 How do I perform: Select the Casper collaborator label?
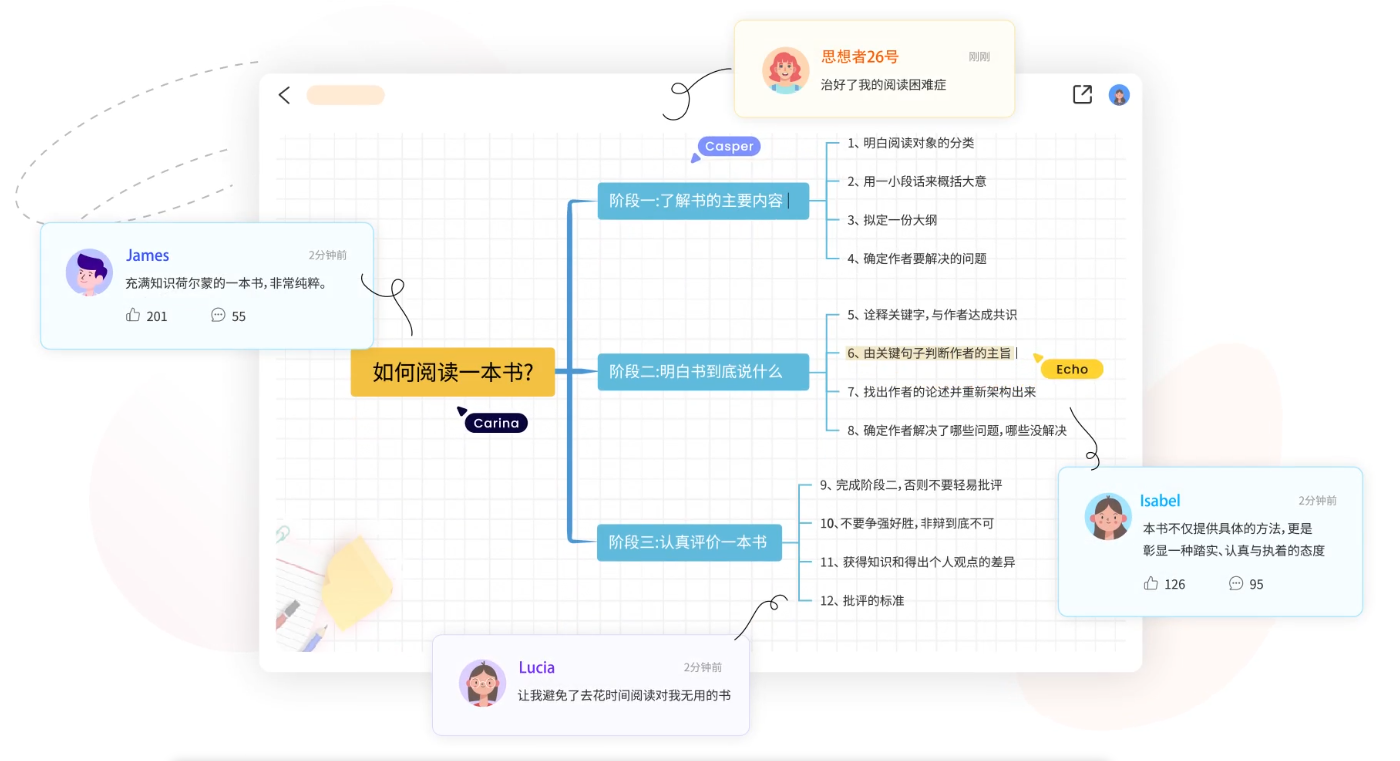pyautogui.click(x=728, y=146)
